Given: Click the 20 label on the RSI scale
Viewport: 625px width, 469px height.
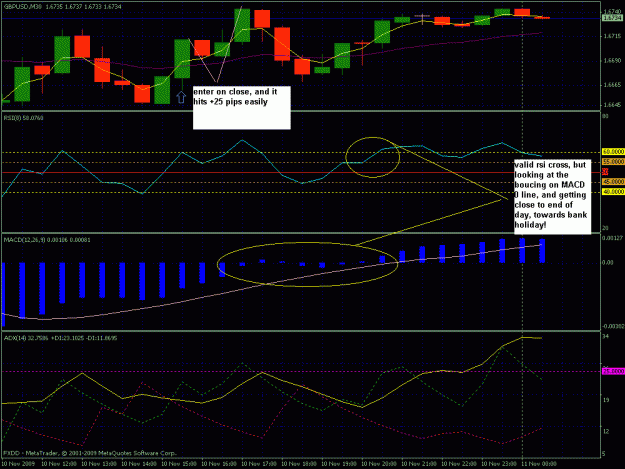Looking at the screenshot, I should pyautogui.click(x=606, y=228).
